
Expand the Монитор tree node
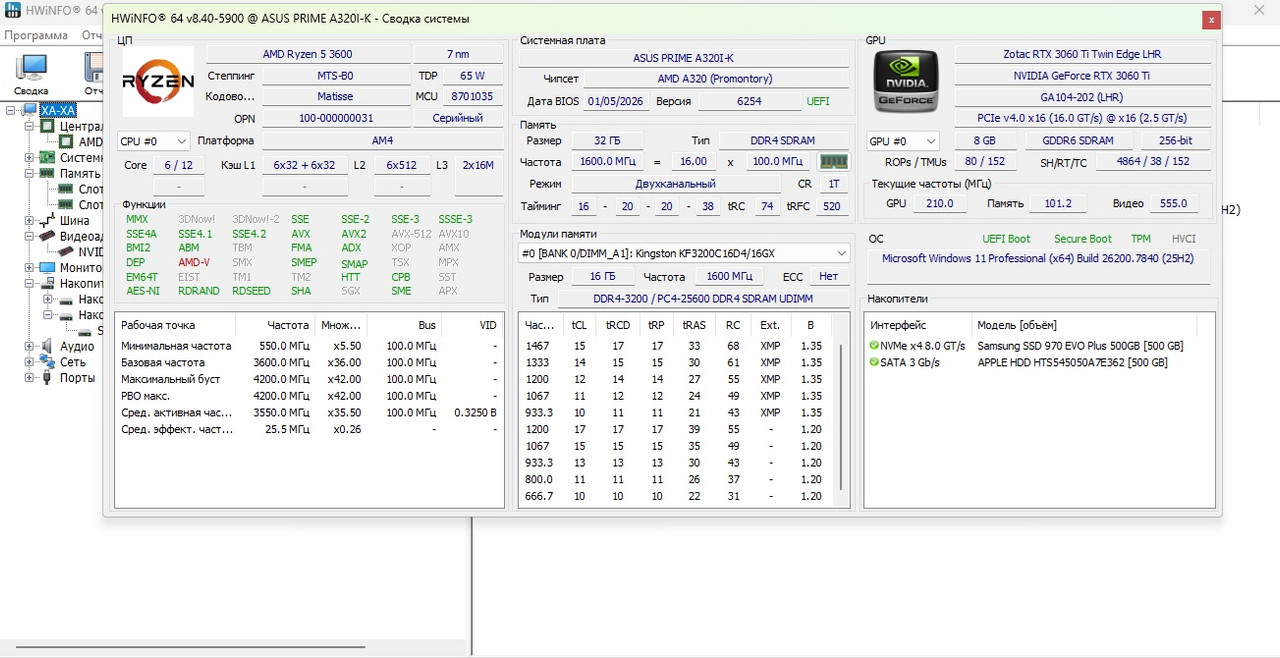pos(29,268)
